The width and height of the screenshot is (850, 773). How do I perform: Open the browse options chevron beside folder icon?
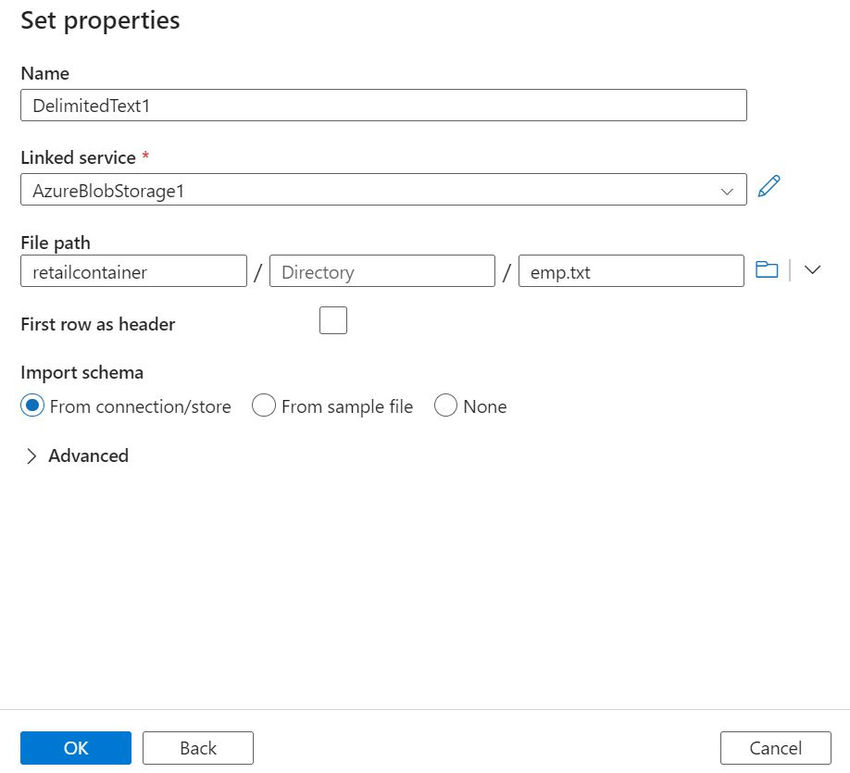coord(812,270)
